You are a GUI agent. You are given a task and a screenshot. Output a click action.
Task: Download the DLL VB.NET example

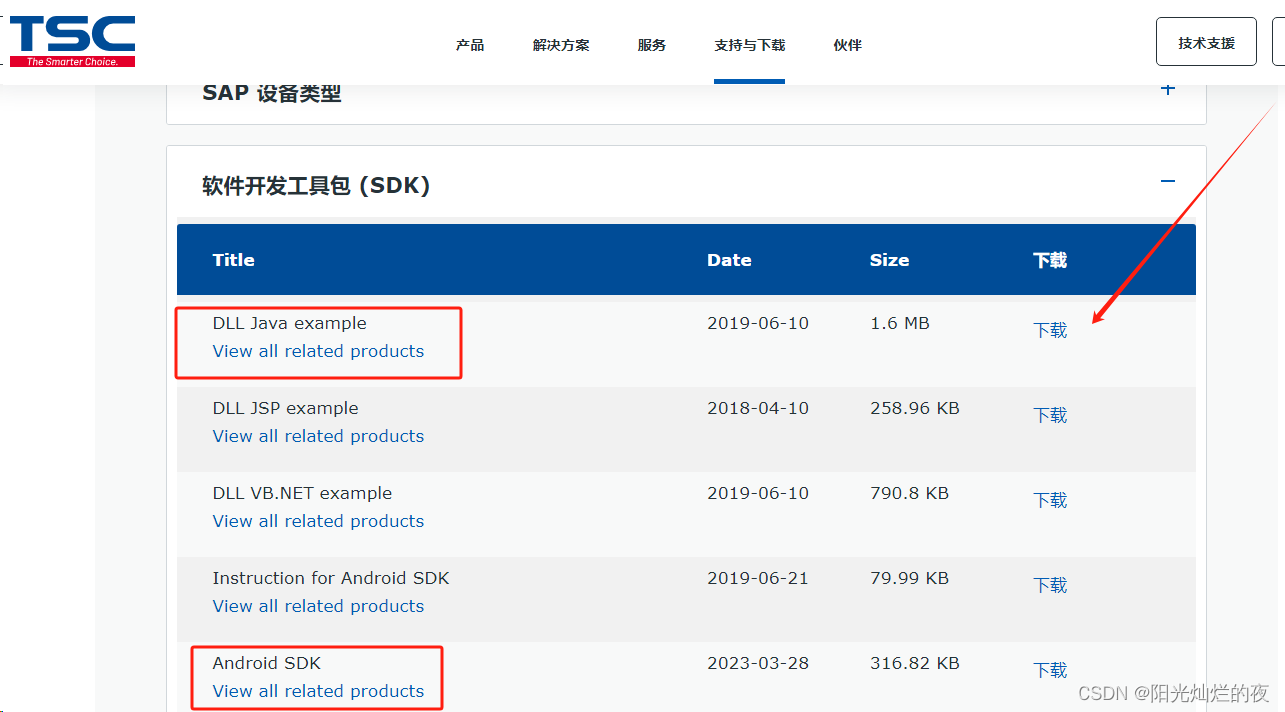click(1050, 499)
